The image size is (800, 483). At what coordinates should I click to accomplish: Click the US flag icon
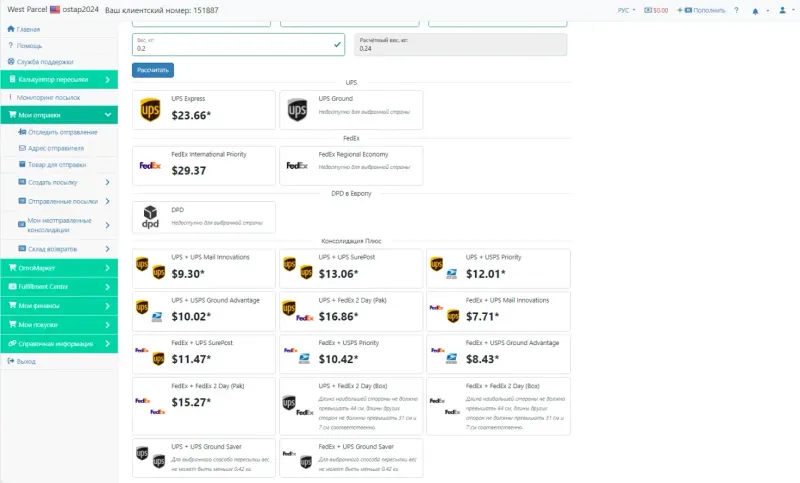(x=55, y=10)
